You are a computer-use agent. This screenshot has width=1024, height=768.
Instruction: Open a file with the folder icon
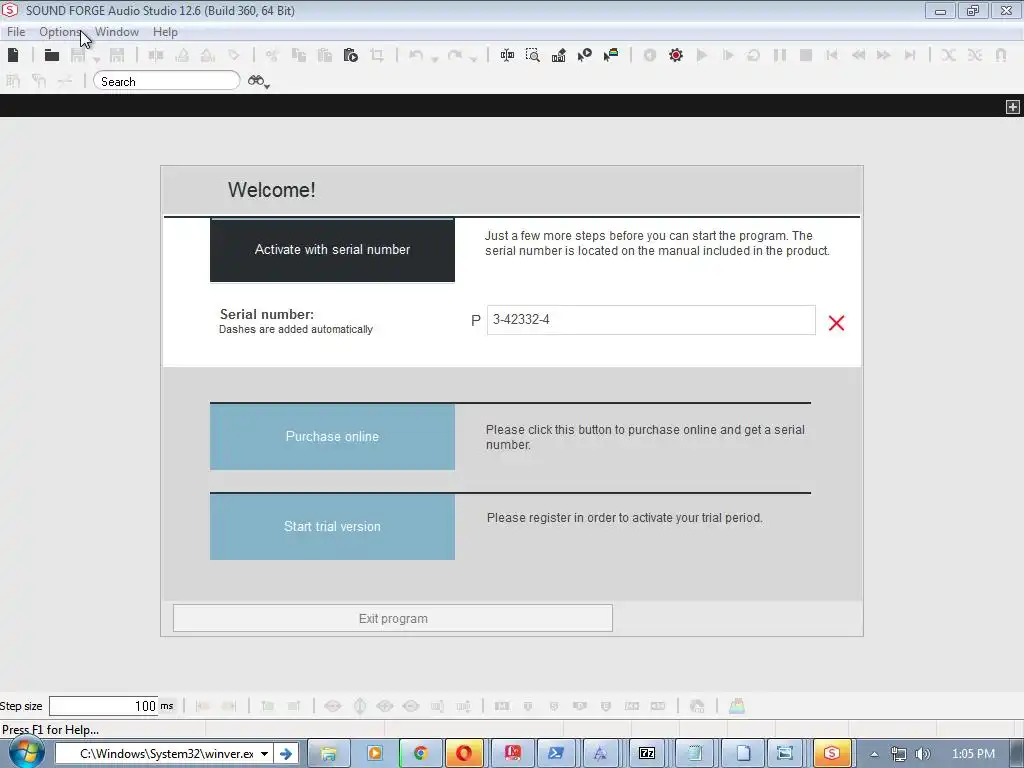coord(52,56)
